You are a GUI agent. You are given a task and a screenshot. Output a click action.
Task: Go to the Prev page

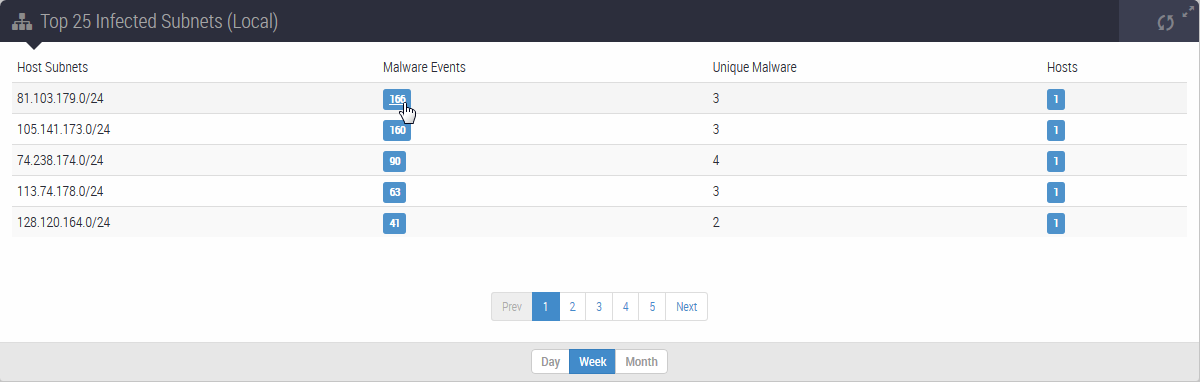[512, 307]
